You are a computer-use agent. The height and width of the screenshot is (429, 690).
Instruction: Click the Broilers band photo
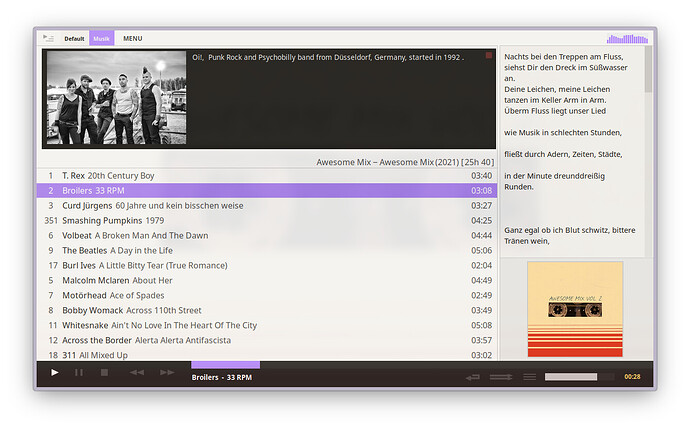117,98
